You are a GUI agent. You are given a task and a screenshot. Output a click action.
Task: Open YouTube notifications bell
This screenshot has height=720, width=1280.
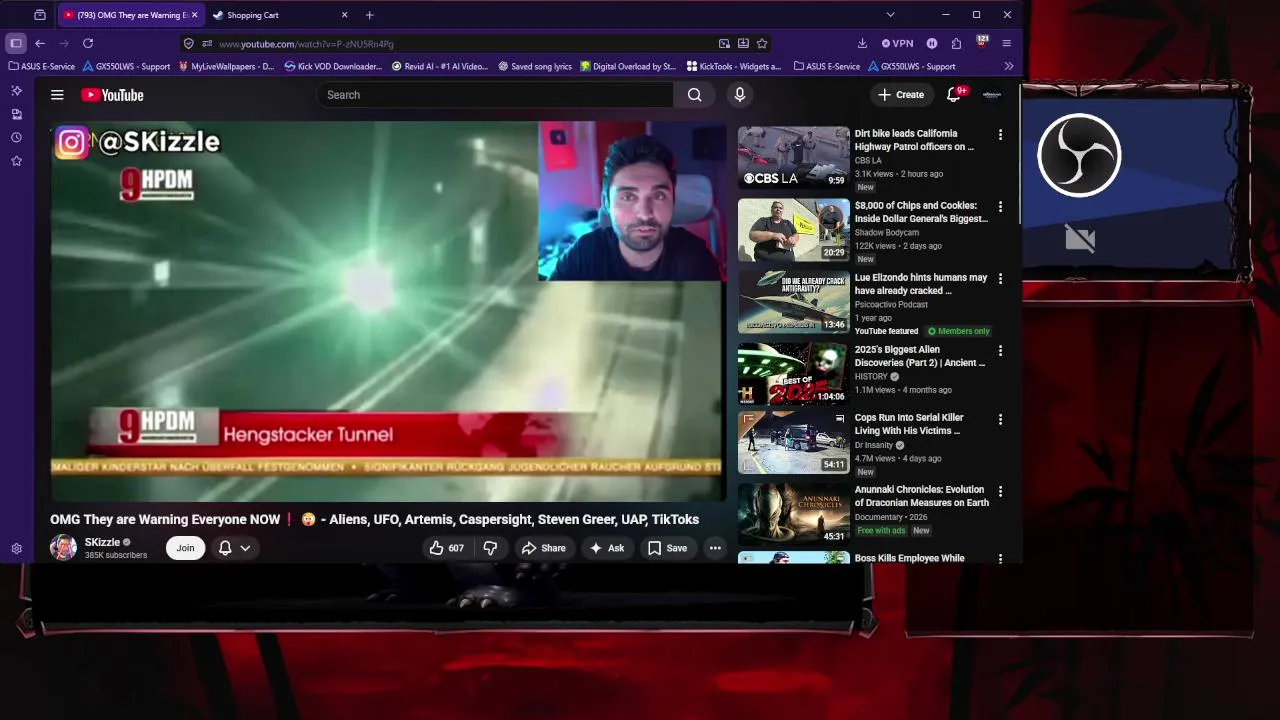(x=954, y=94)
